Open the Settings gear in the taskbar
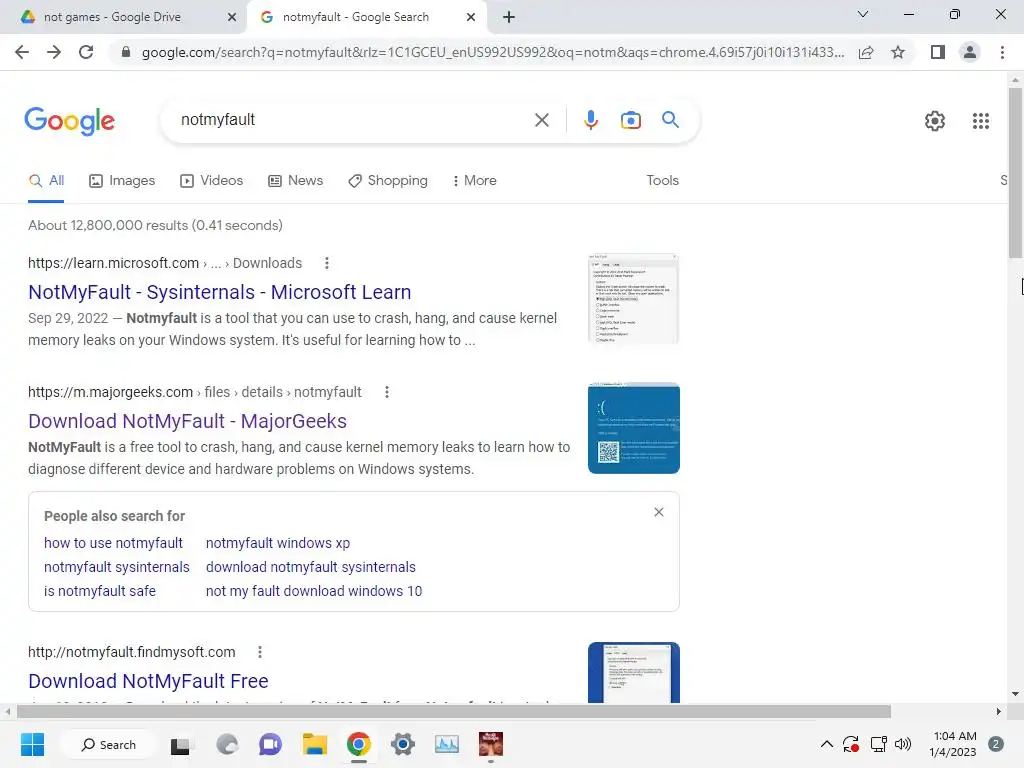The image size is (1024, 768). [403, 744]
